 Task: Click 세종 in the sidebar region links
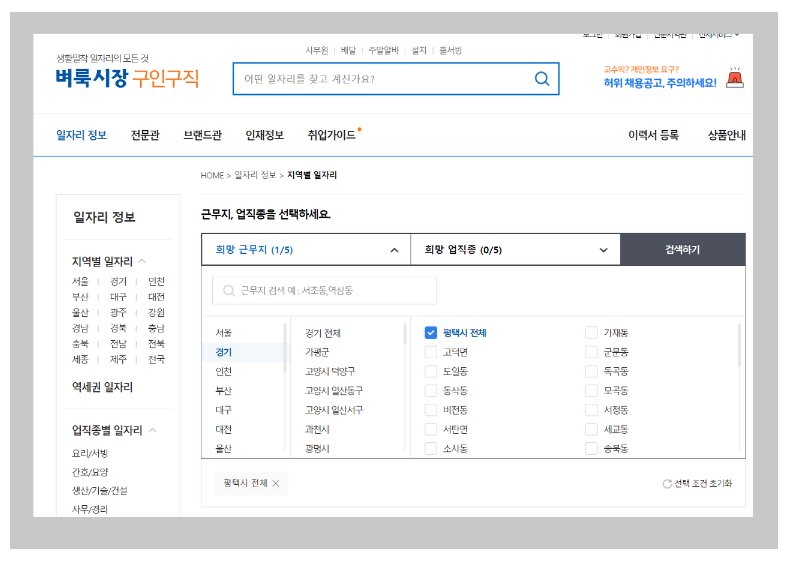[x=80, y=360]
